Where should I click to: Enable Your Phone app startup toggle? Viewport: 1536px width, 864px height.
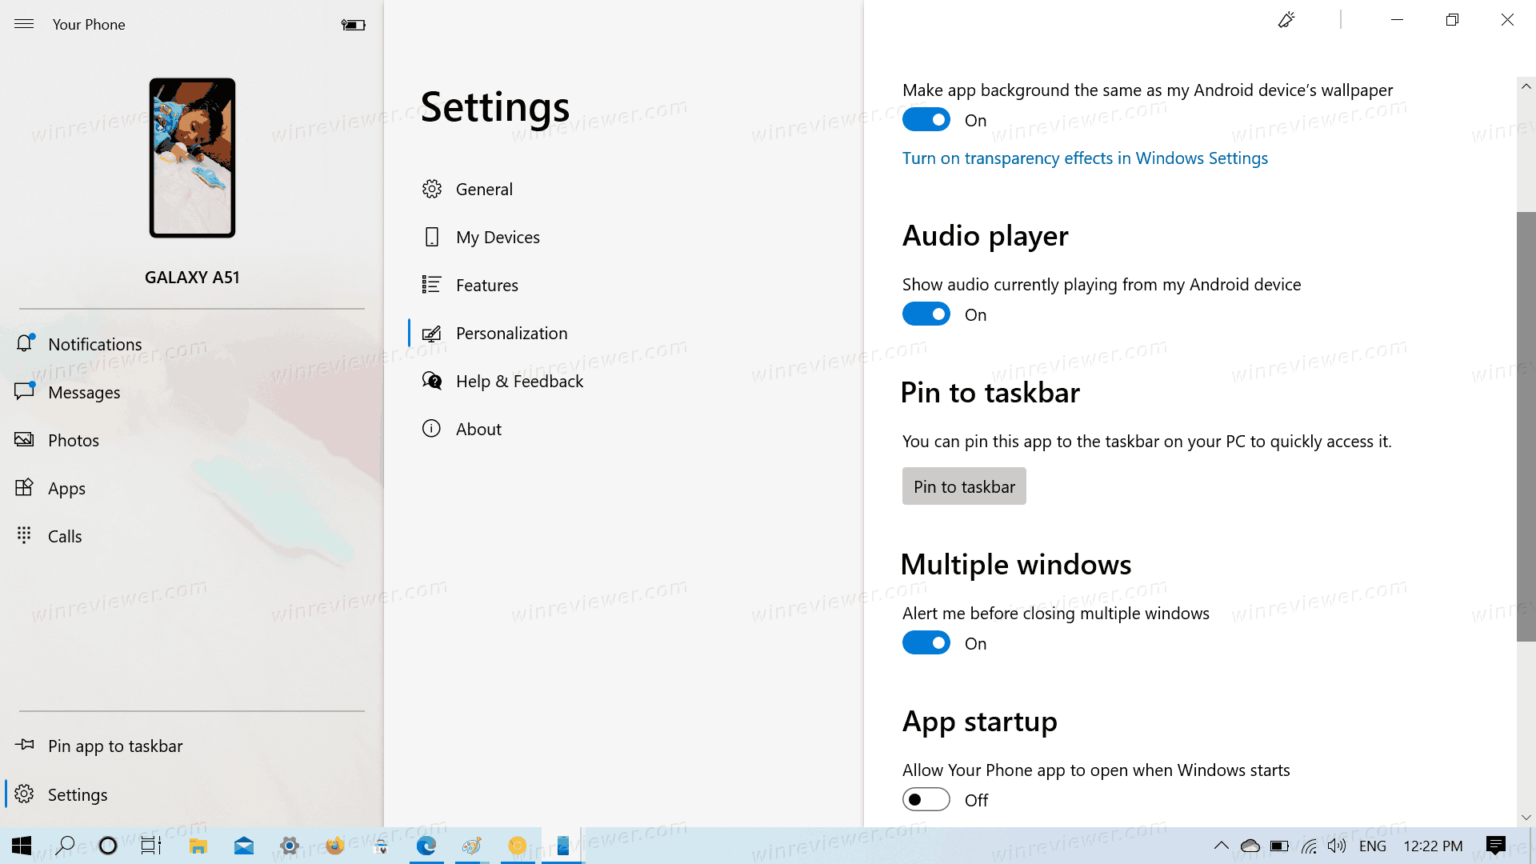click(926, 800)
